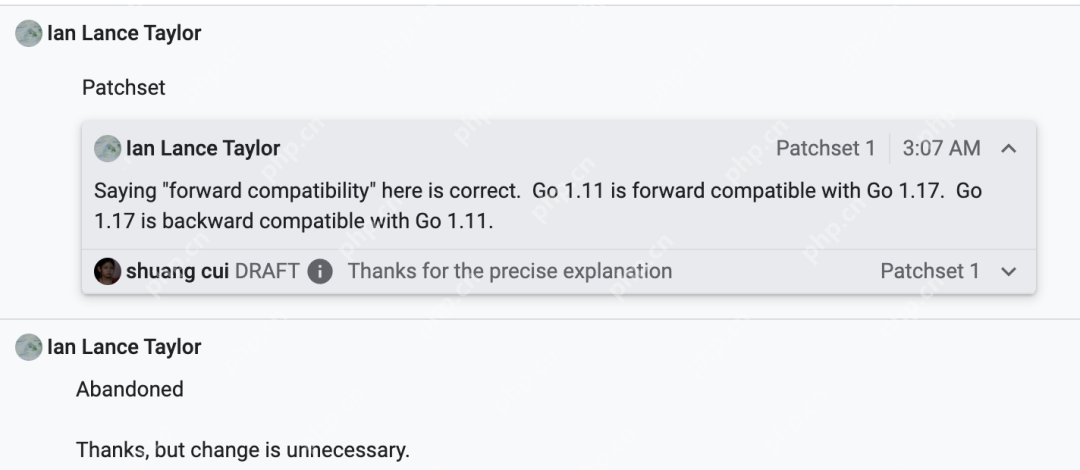This screenshot has width=1080, height=470.
Task: Click the "Abandoned" status message text
Action: [x=130, y=389]
